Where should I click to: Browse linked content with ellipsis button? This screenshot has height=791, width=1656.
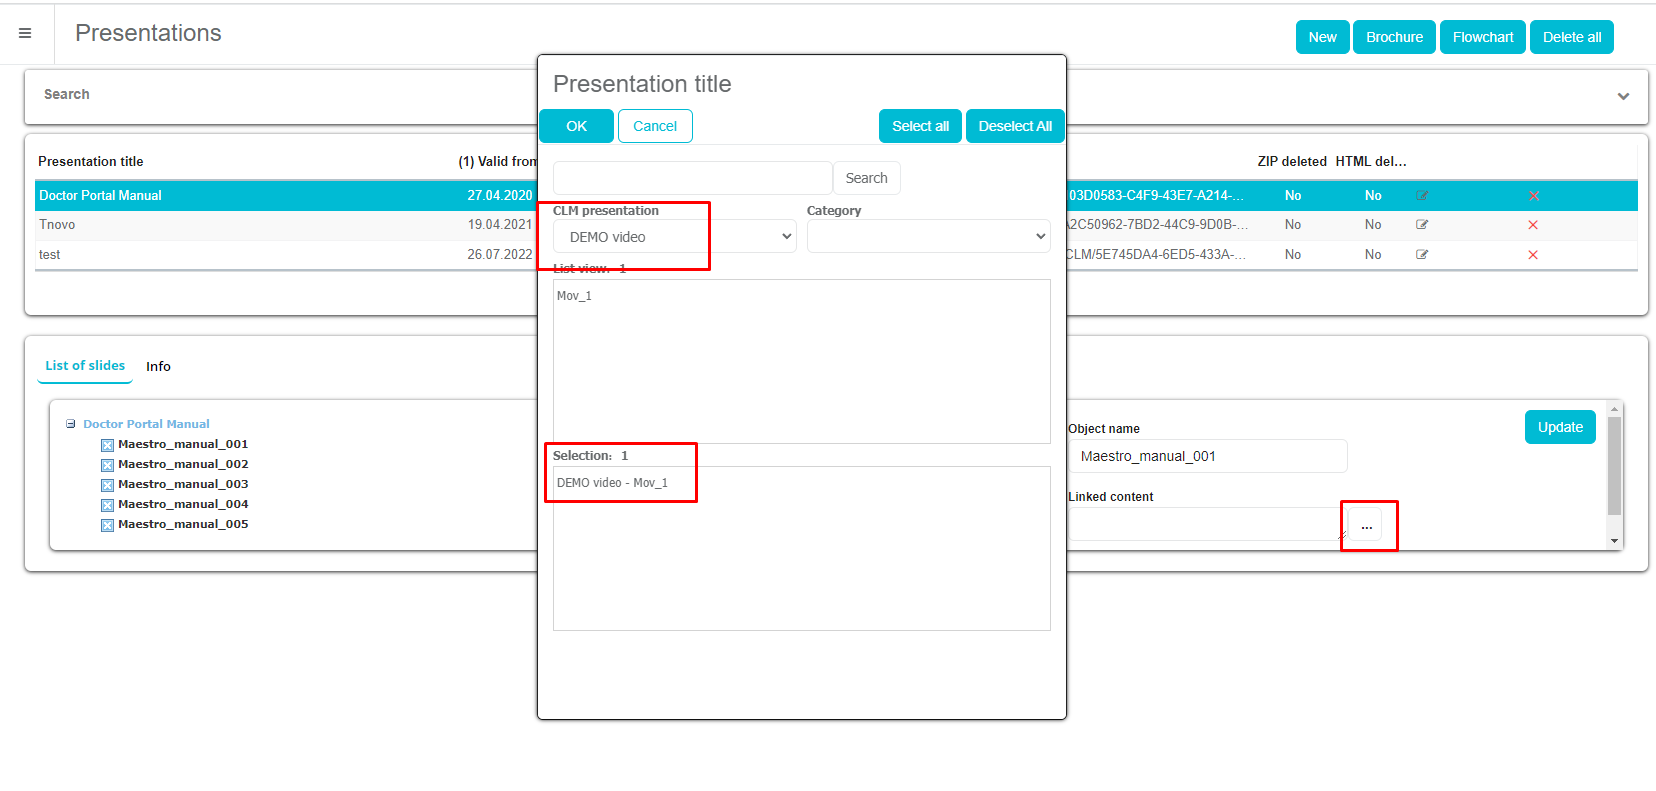point(1366,525)
